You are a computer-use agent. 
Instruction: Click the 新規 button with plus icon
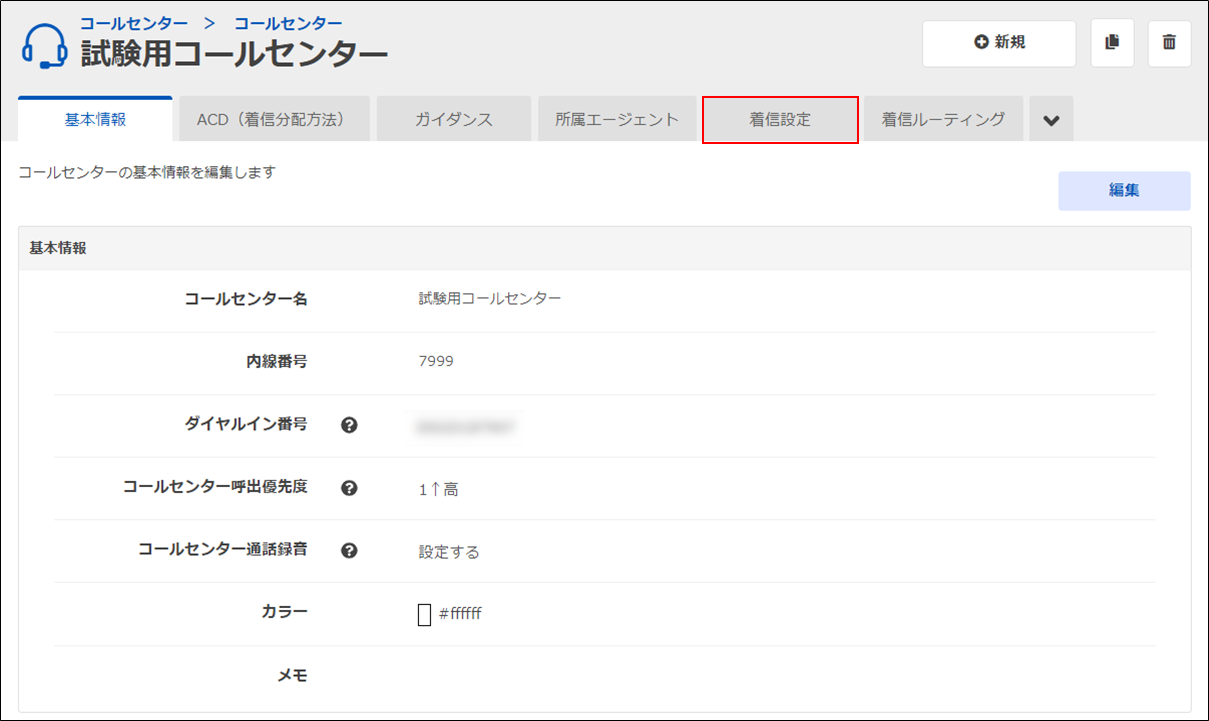tap(998, 43)
